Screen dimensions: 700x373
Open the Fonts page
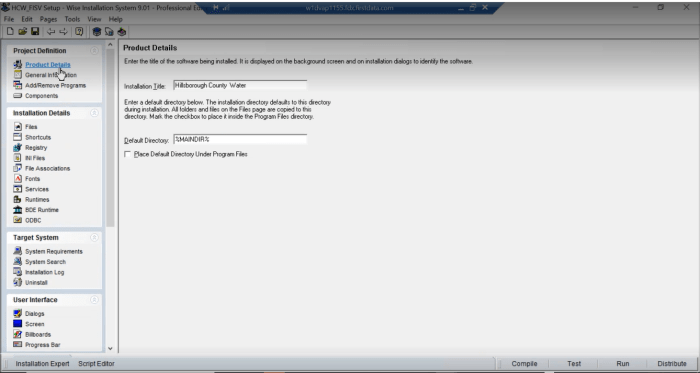point(32,178)
